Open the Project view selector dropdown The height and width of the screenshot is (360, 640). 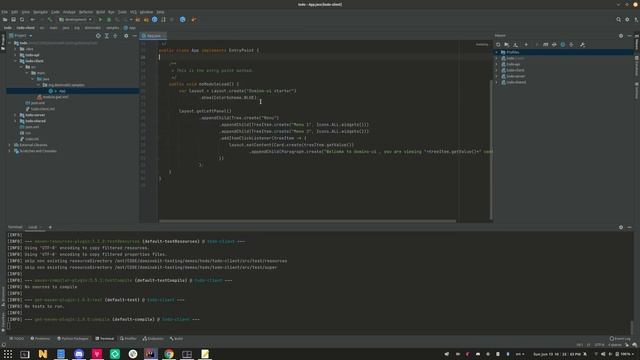click(21, 36)
